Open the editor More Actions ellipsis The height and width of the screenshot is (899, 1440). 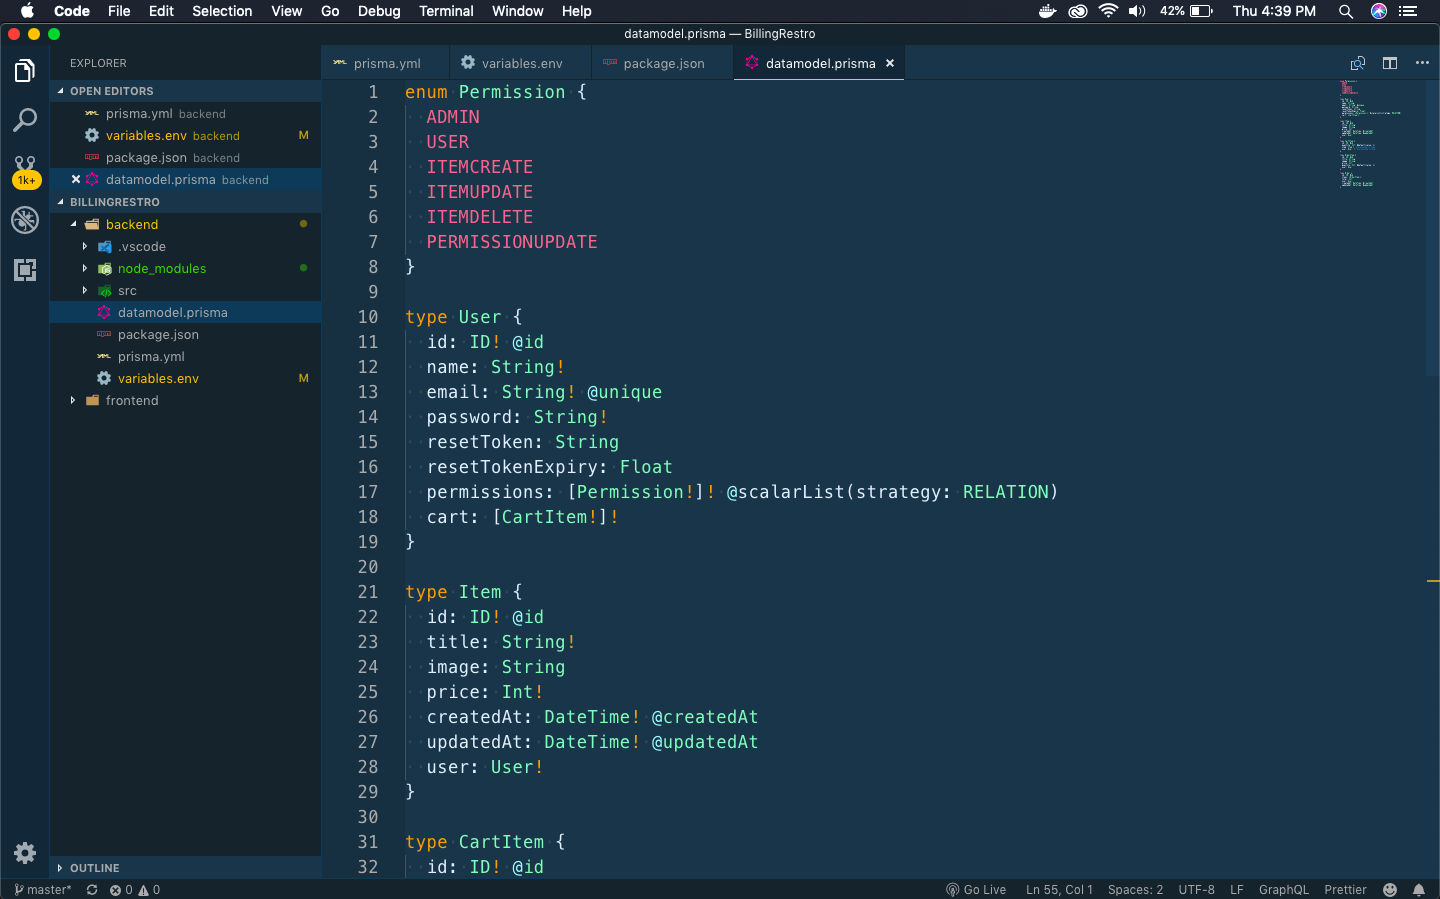[x=1422, y=63]
